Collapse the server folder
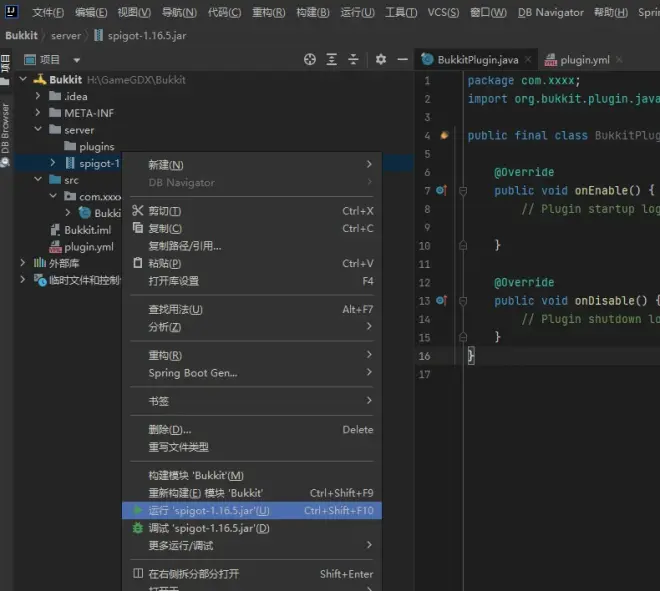This screenshot has height=591, width=660. point(38,129)
